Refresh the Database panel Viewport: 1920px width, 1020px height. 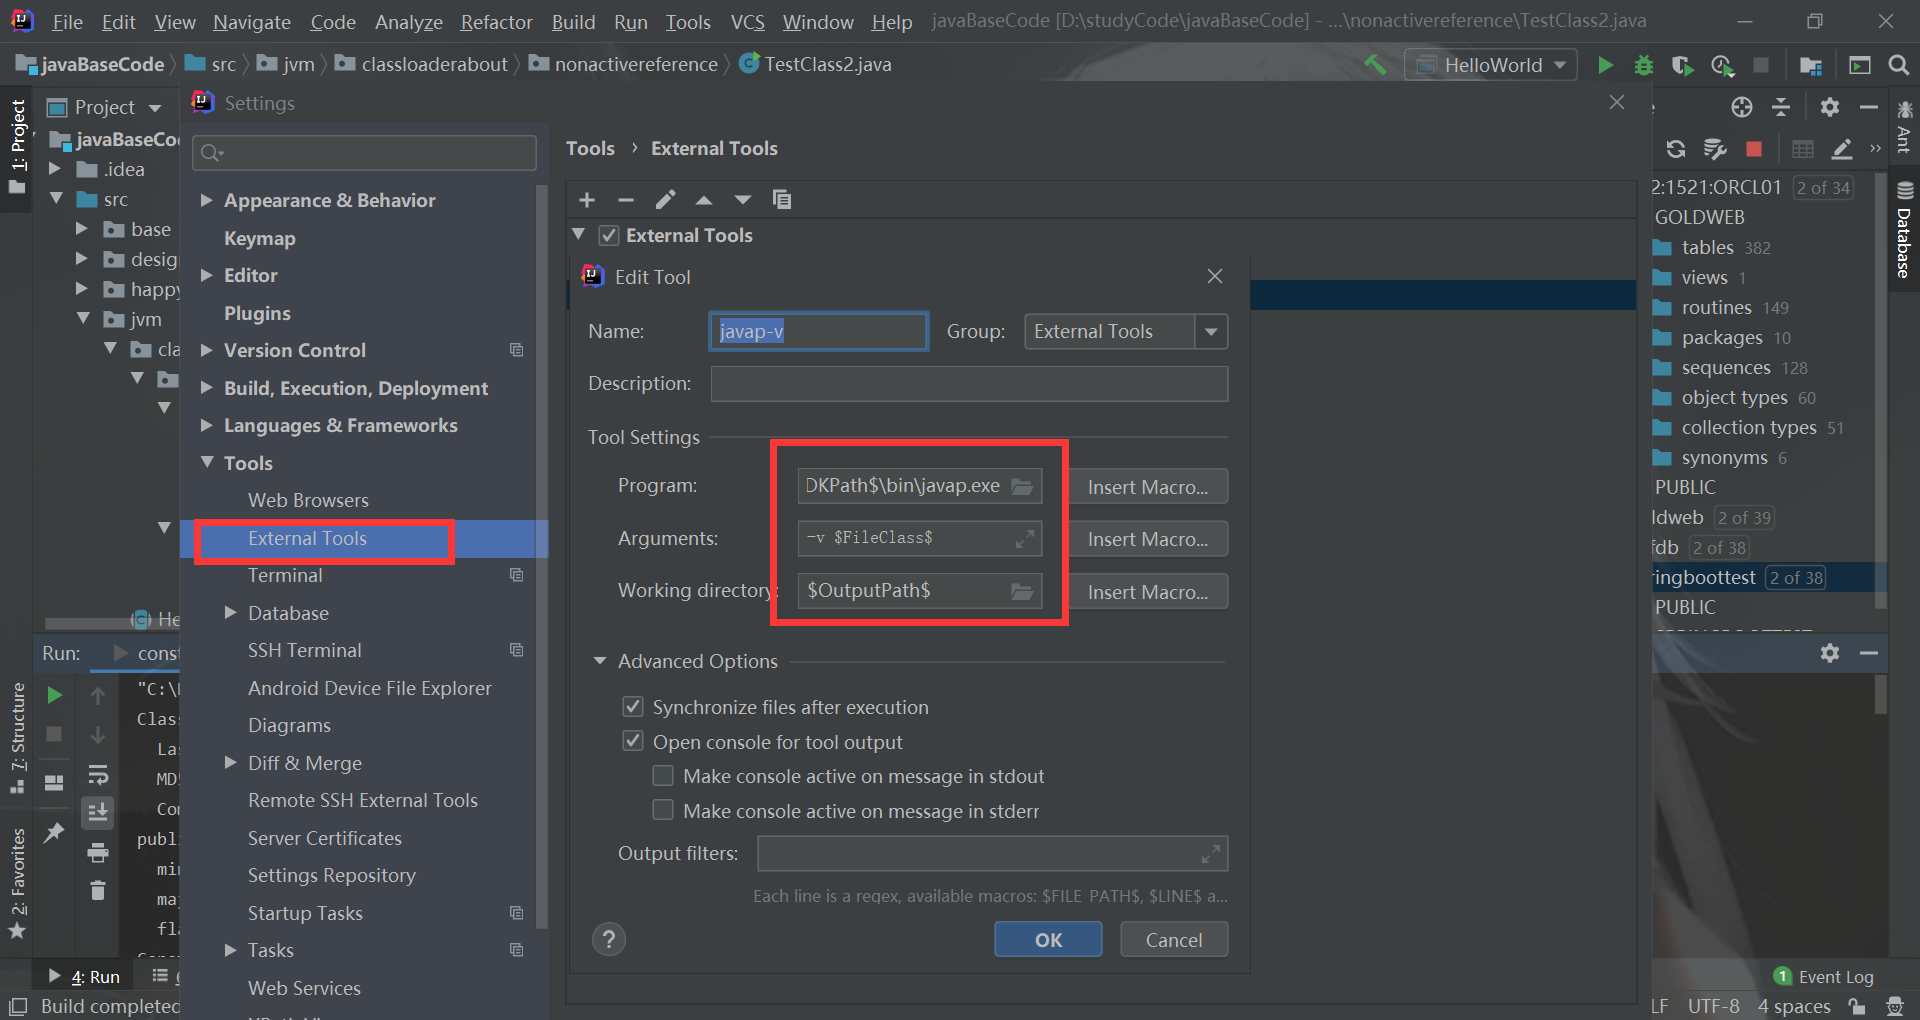pos(1676,149)
